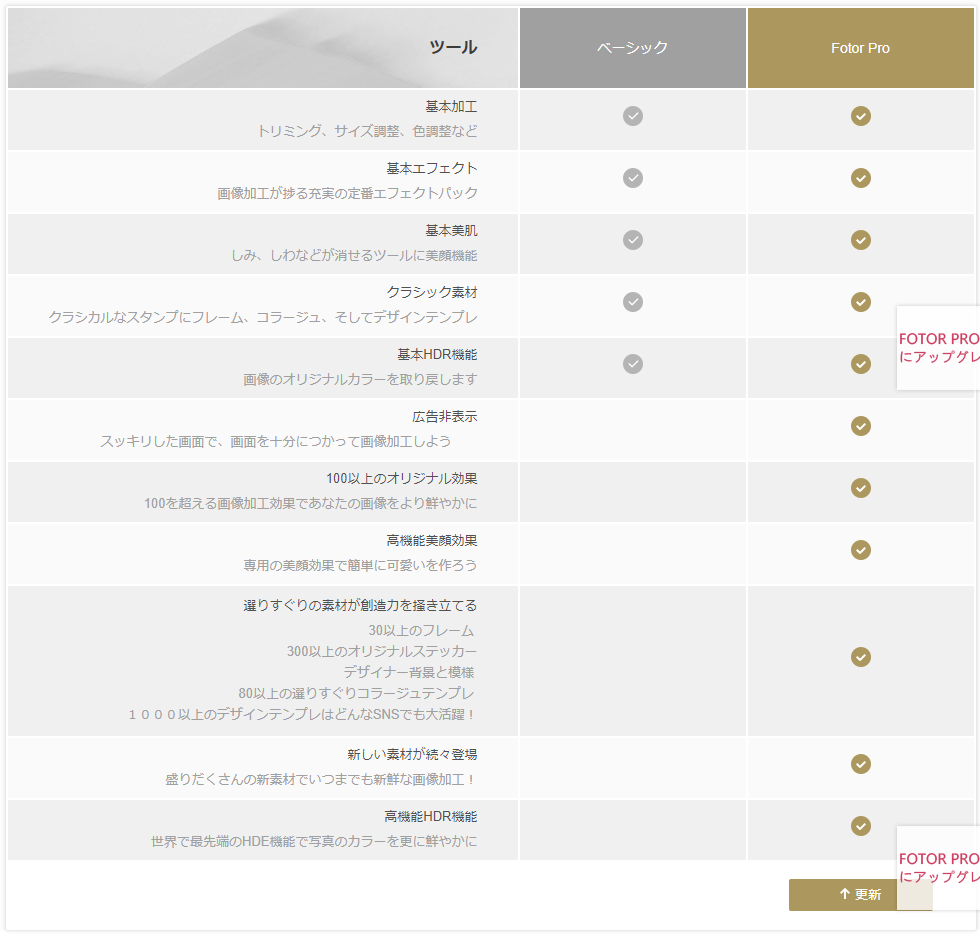
Task: Click the 基本HDR機能 feature title
Action: point(438,354)
